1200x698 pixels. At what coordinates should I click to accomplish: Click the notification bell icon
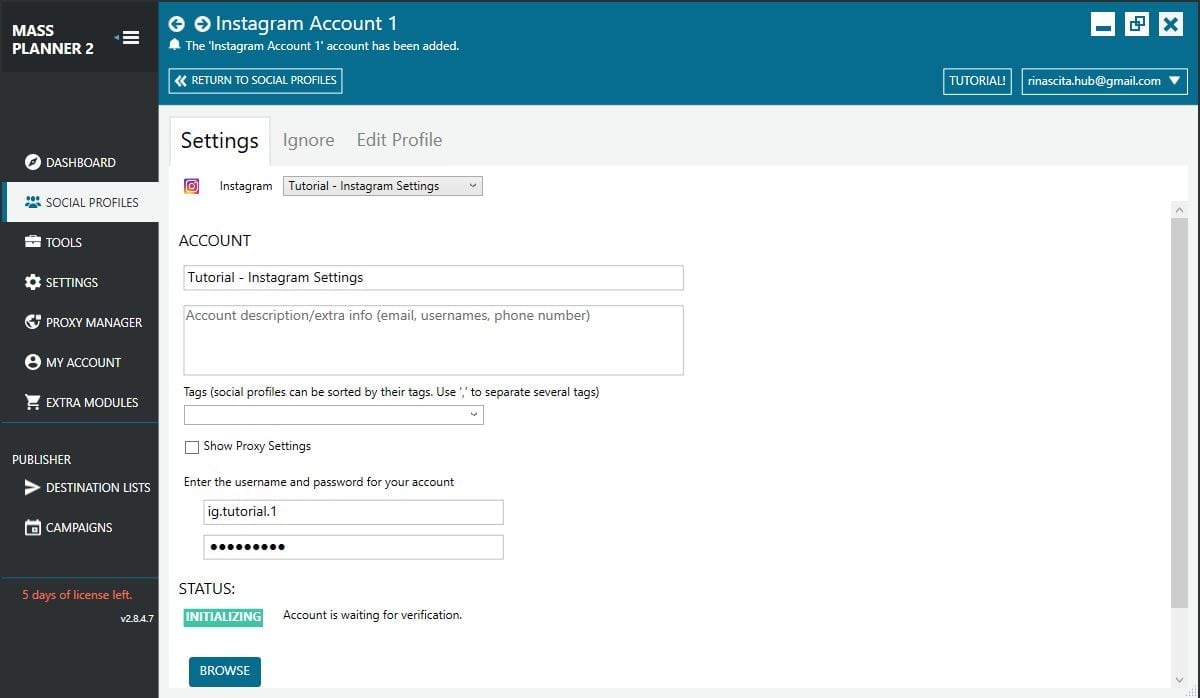click(175, 46)
